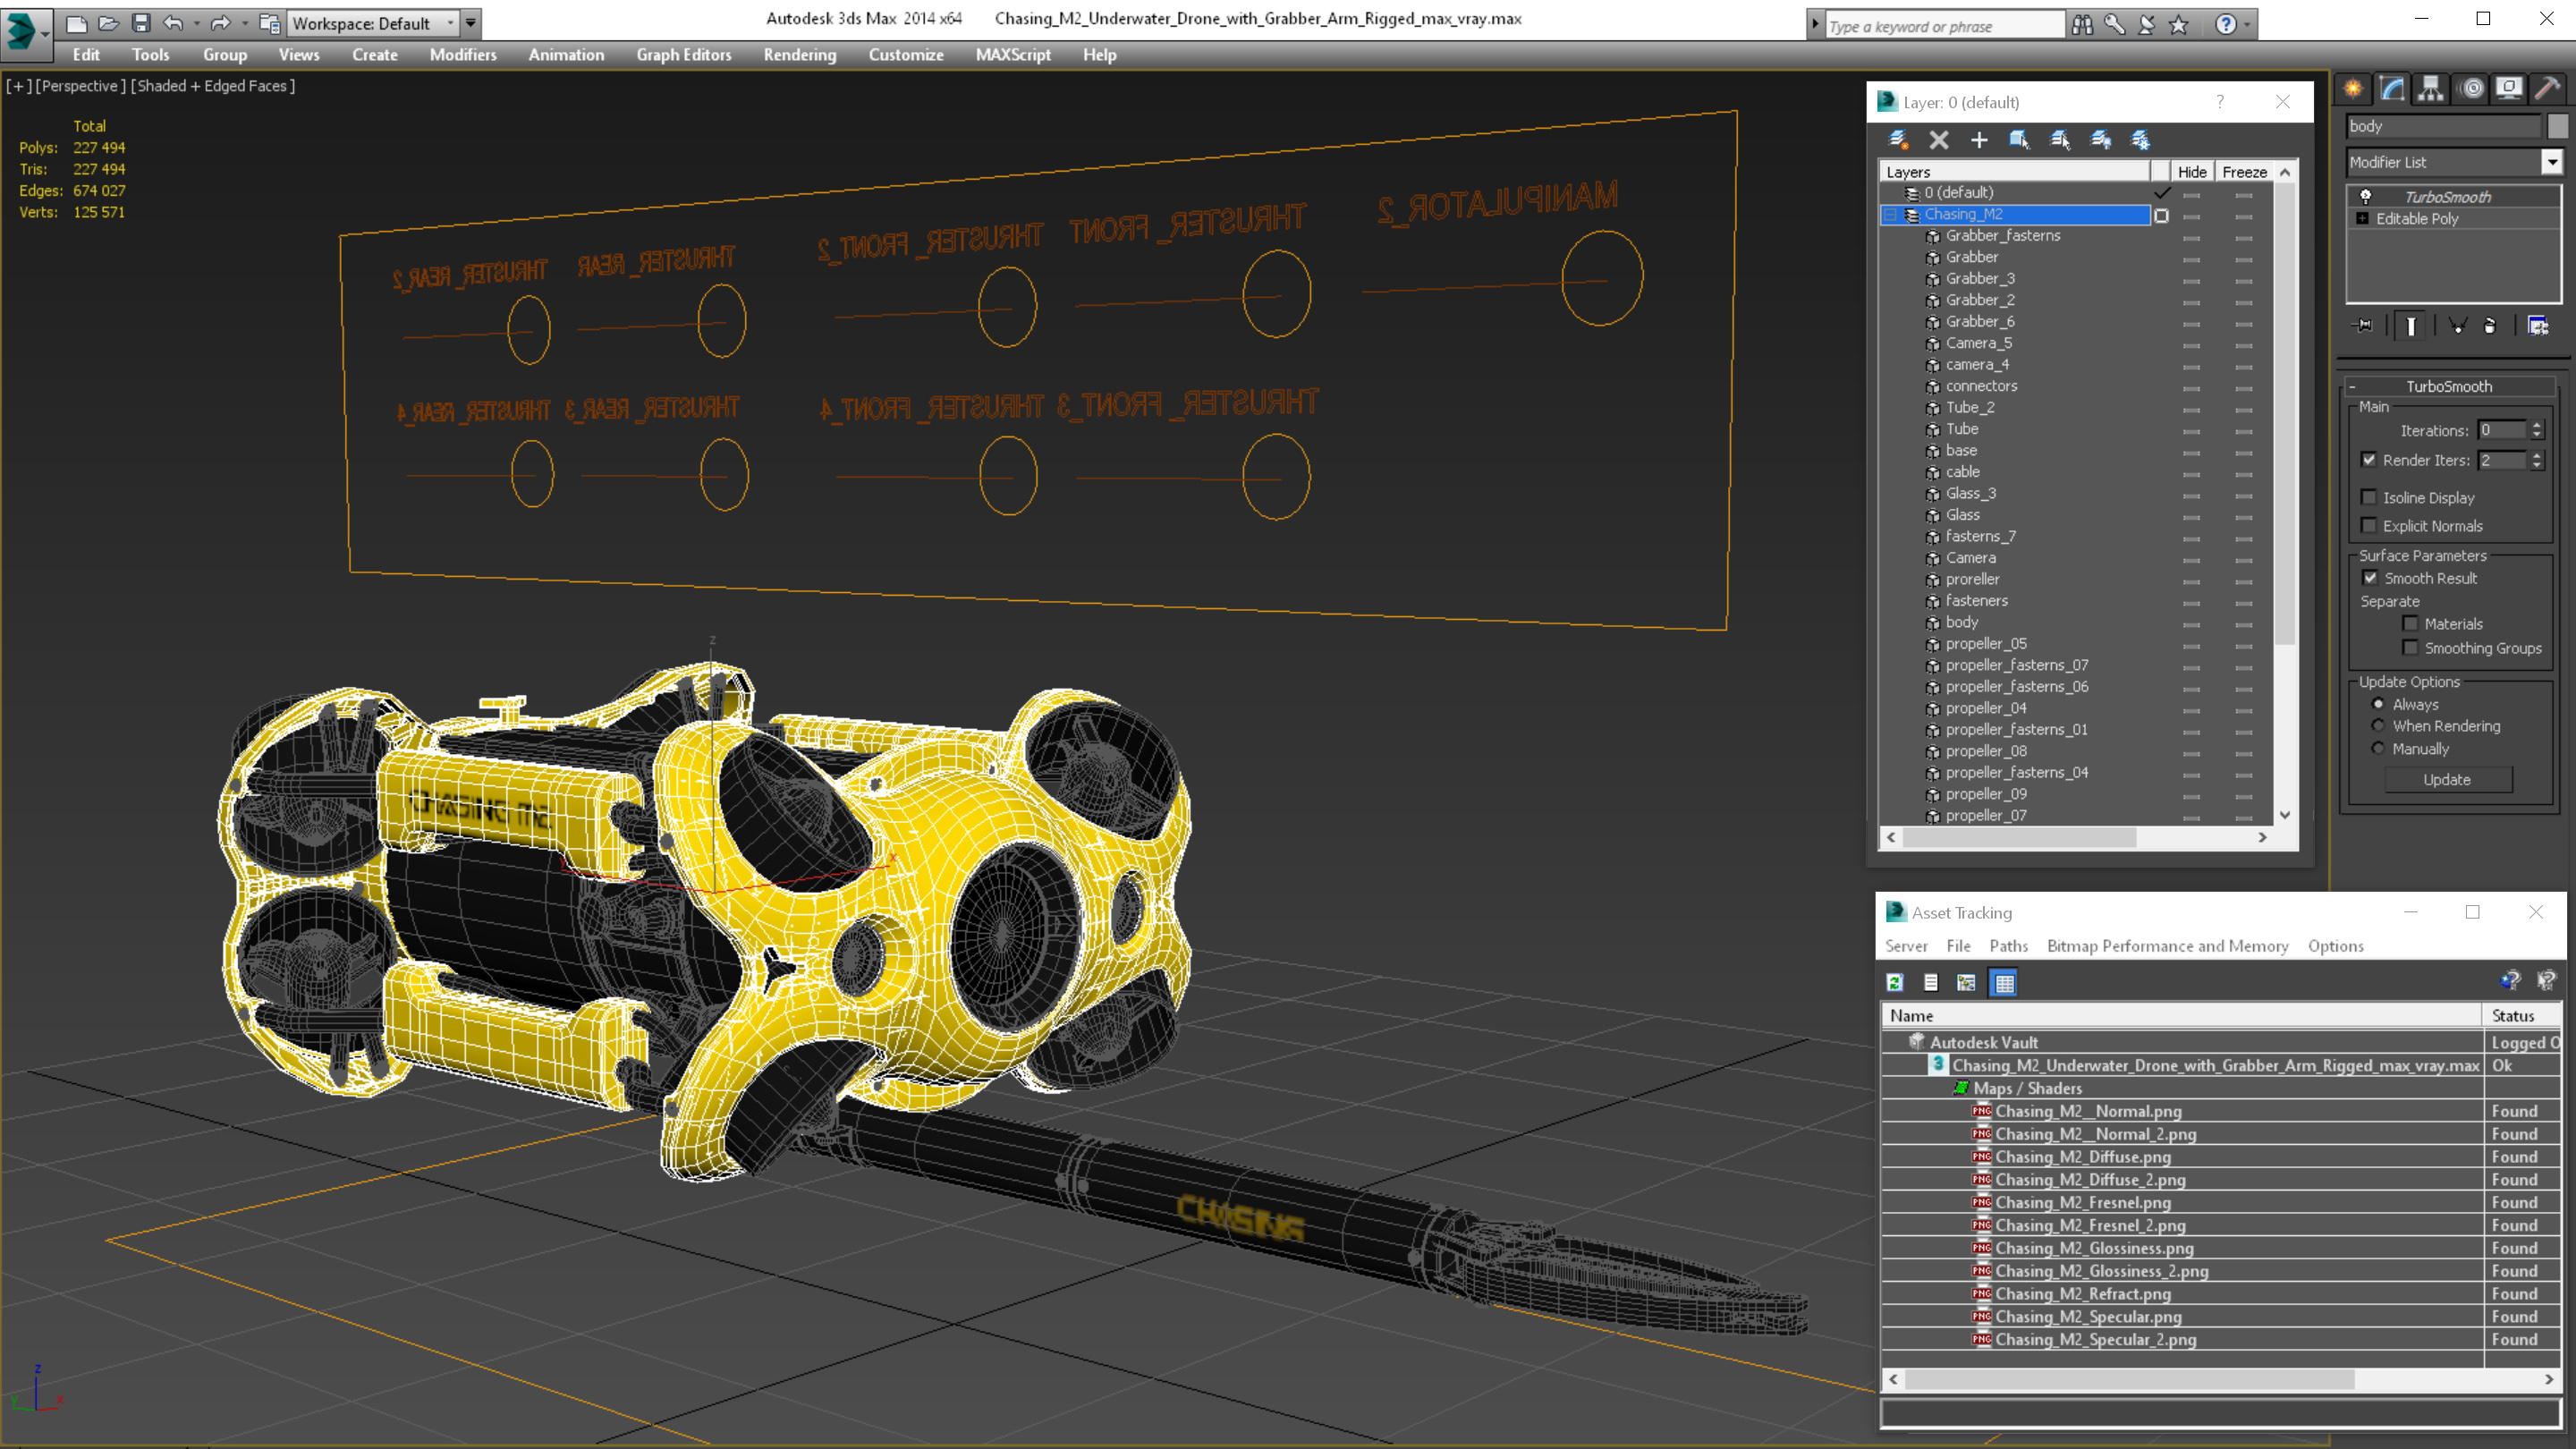Enable Explicit Normals checkbox
Image resolution: width=2576 pixels, height=1449 pixels.
click(2368, 526)
